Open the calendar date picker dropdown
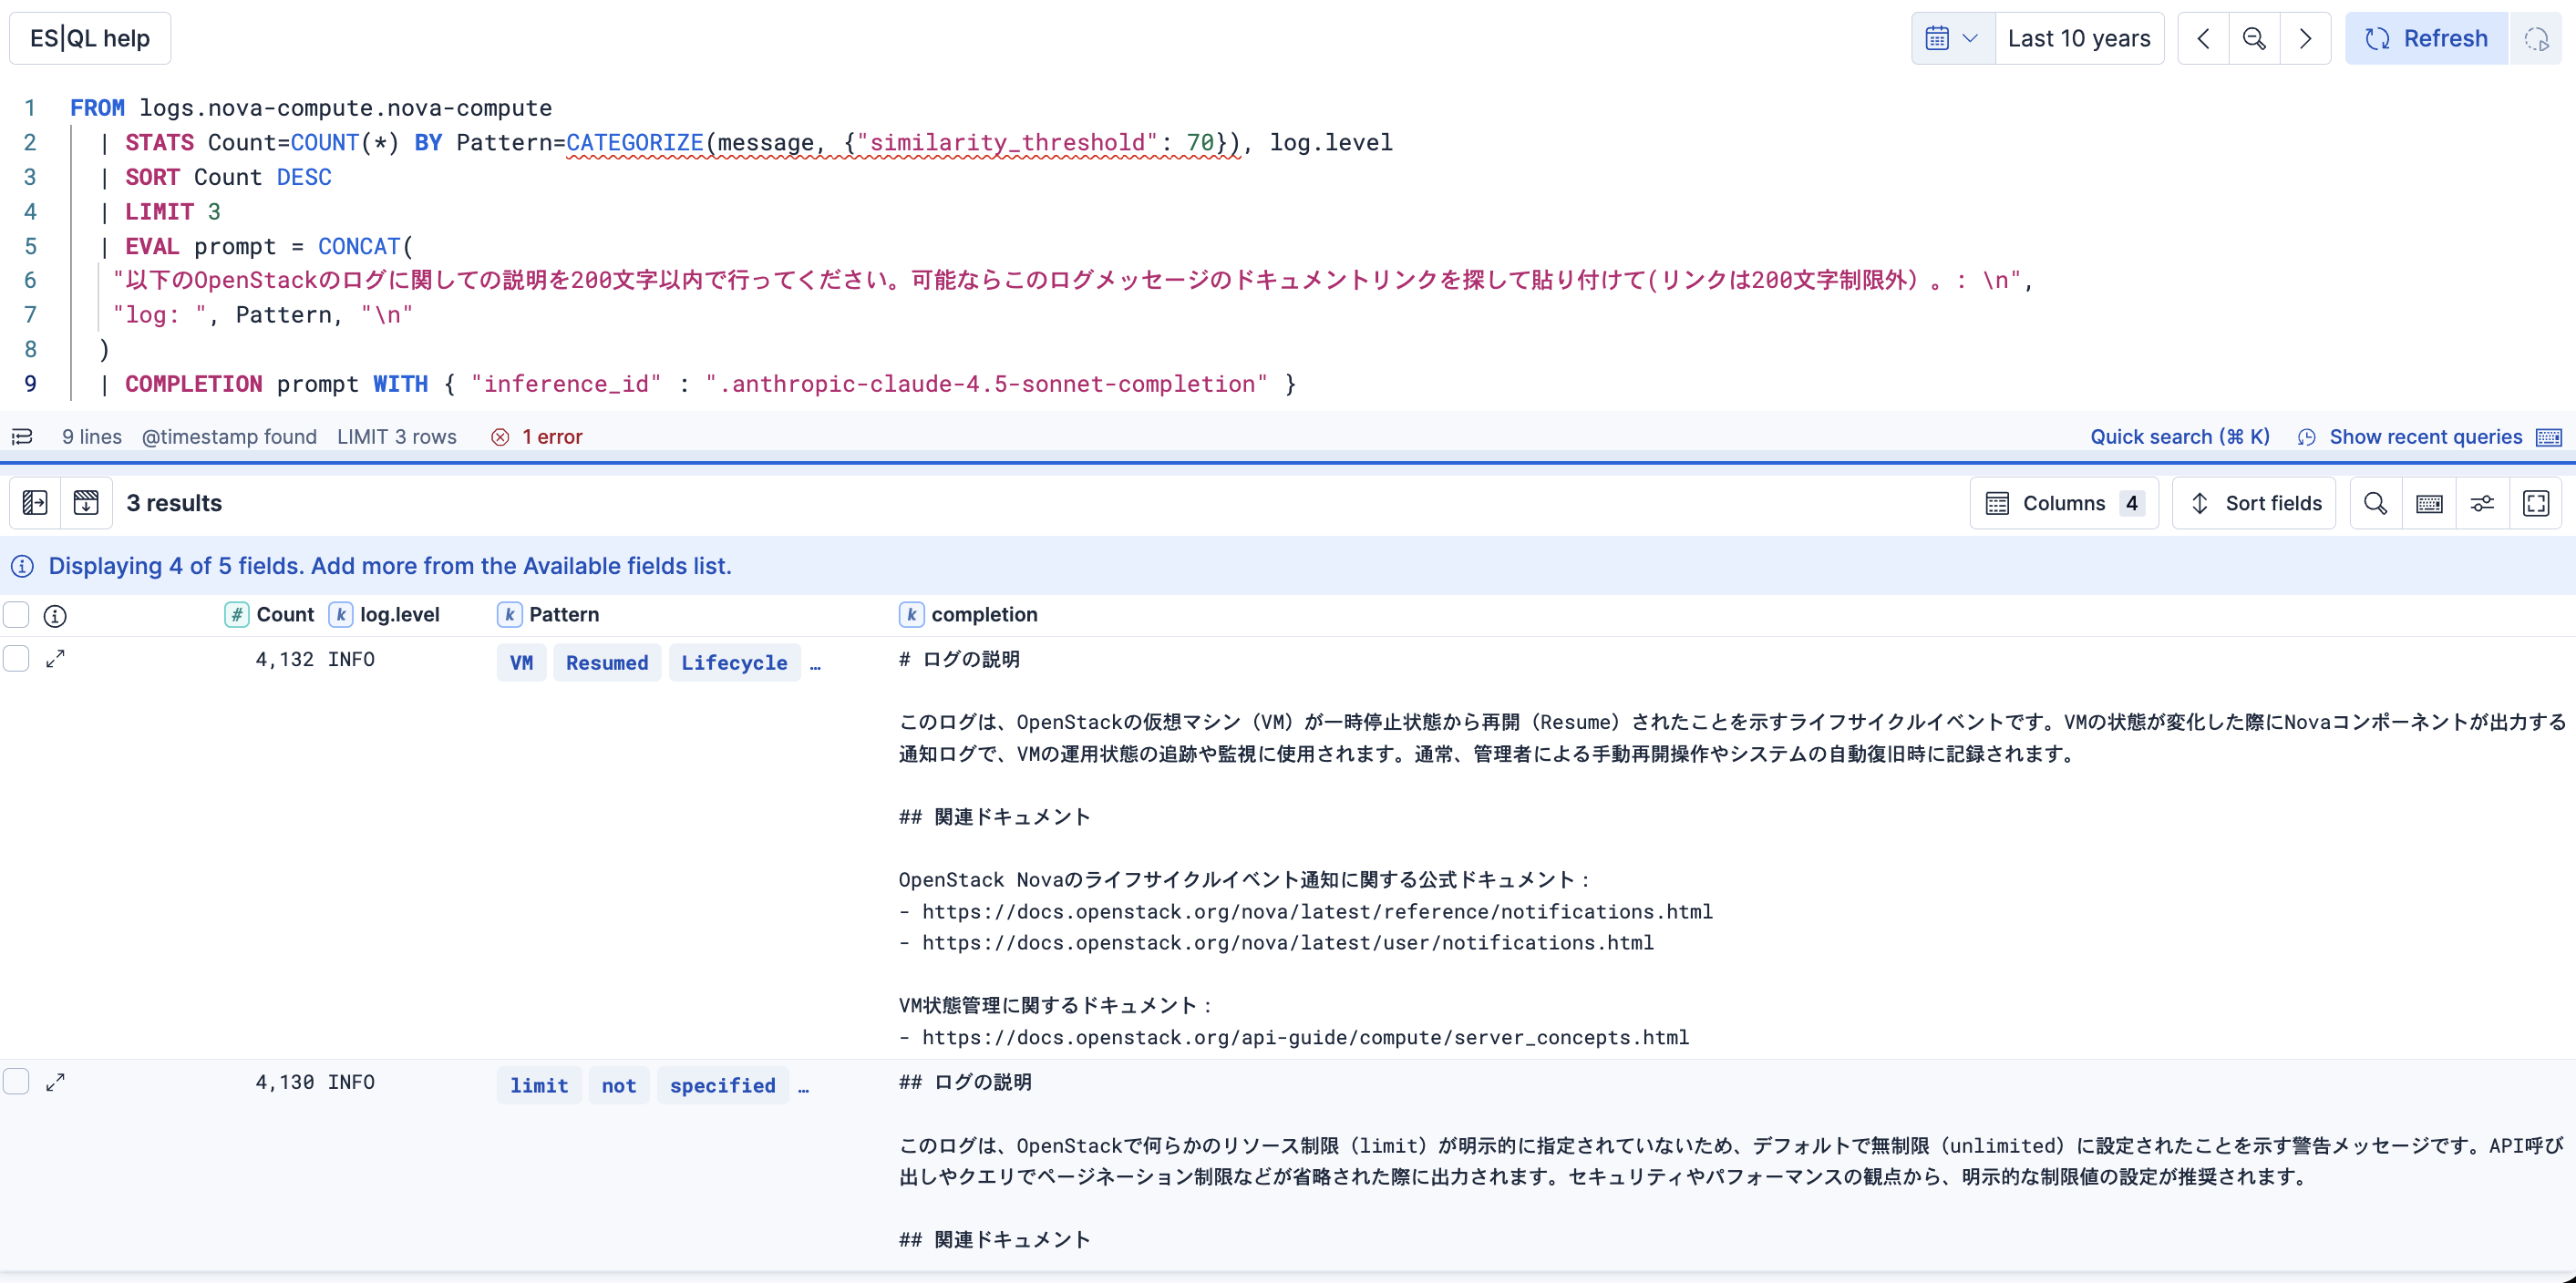The image size is (2576, 1283). click(1951, 38)
